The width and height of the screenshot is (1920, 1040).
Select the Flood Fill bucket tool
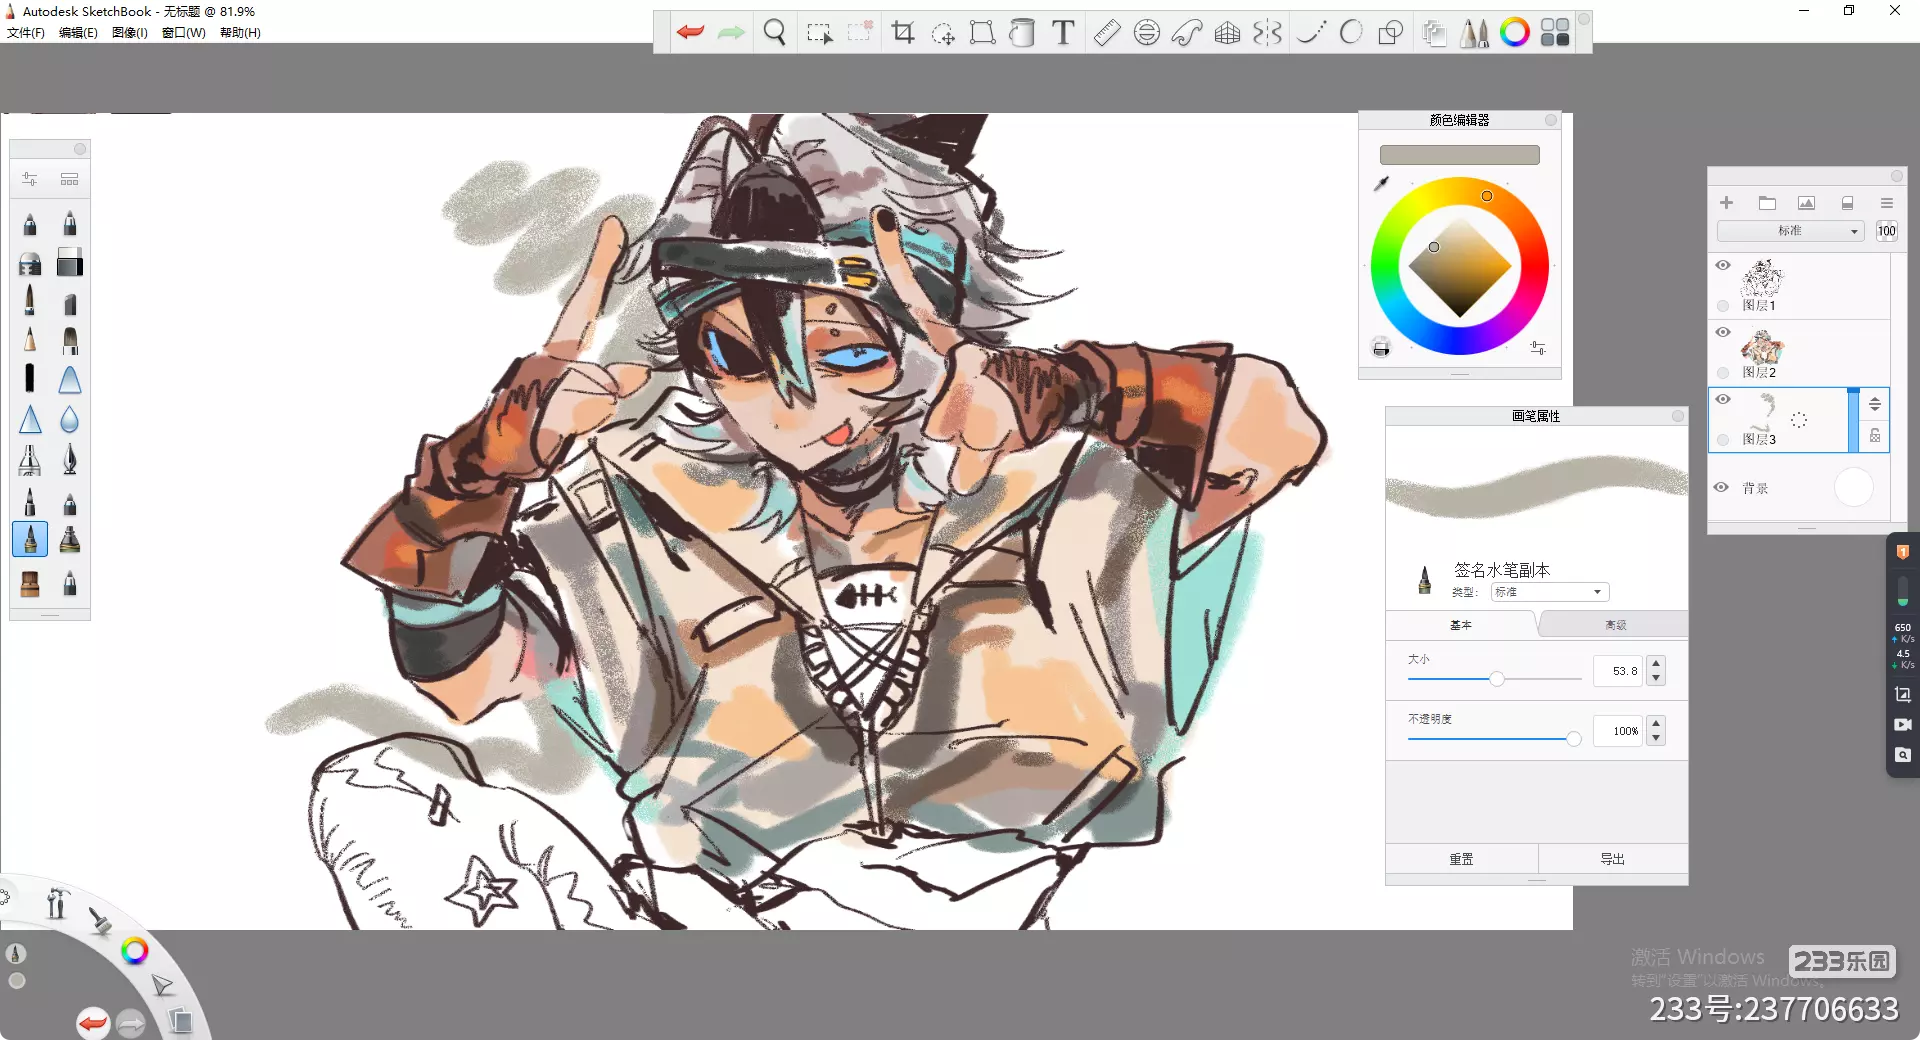tap(1022, 33)
